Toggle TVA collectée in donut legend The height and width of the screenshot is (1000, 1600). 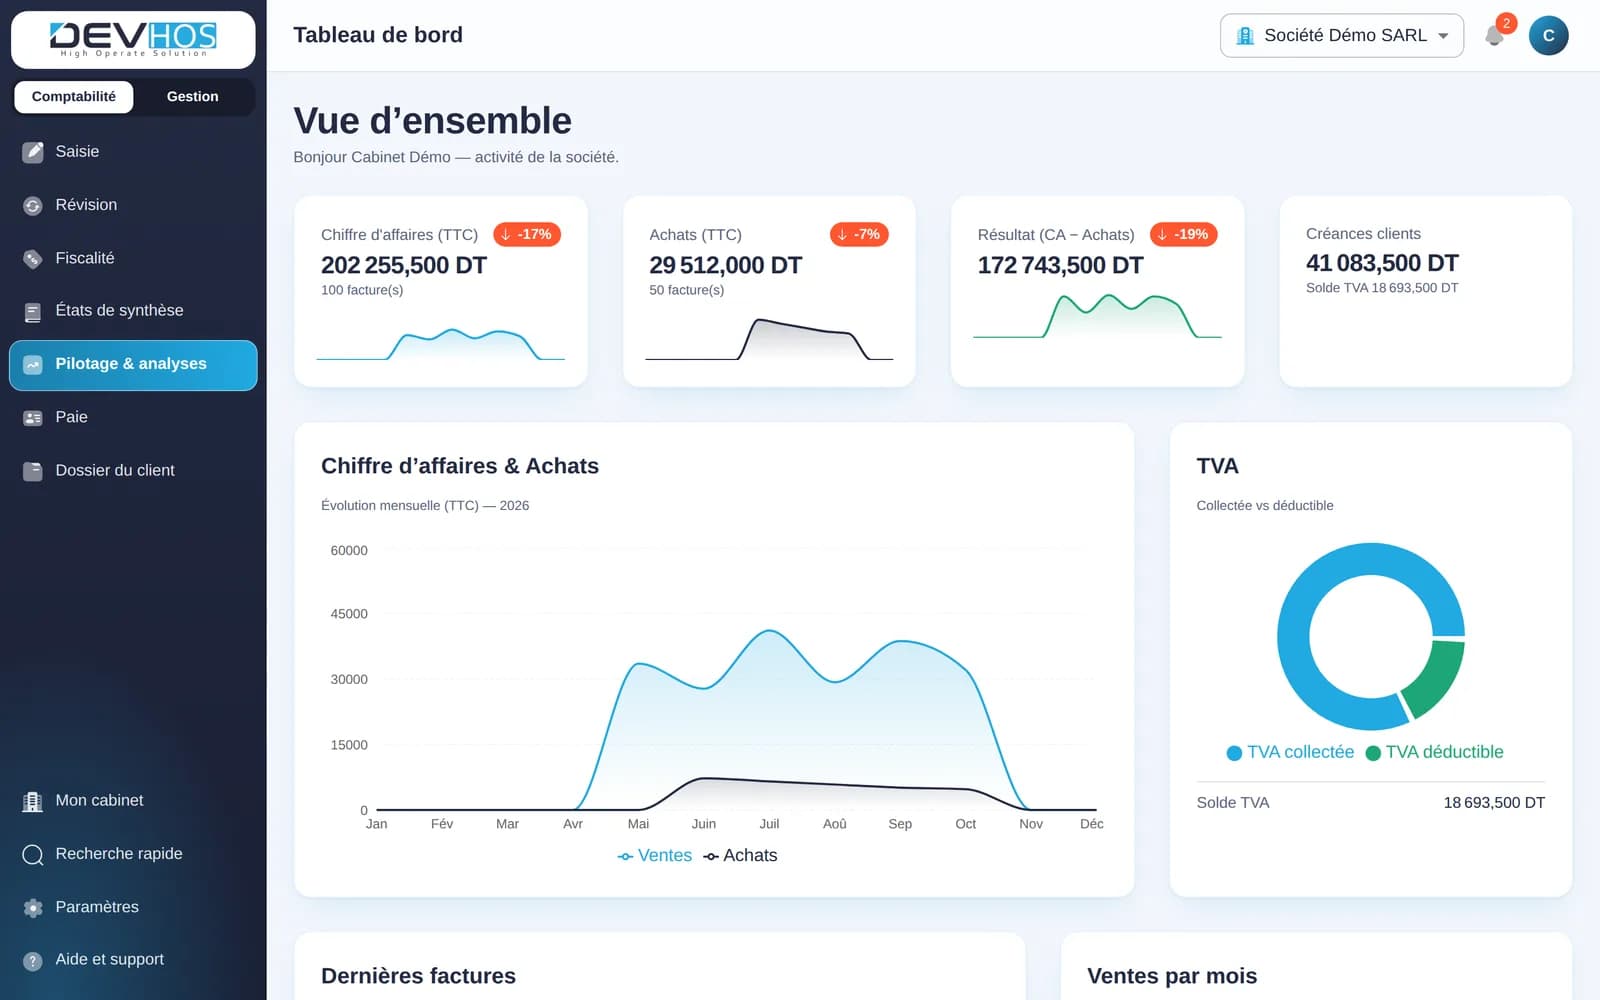click(1290, 752)
